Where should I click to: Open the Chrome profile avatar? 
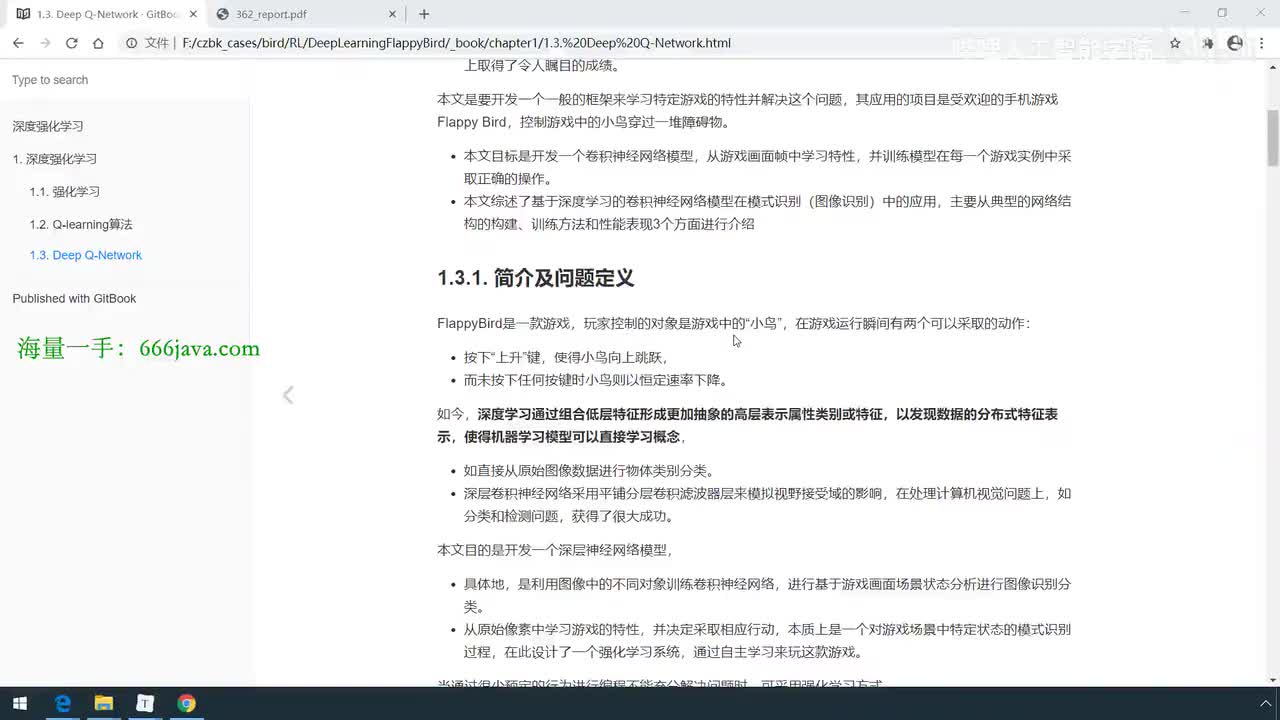point(1235,43)
